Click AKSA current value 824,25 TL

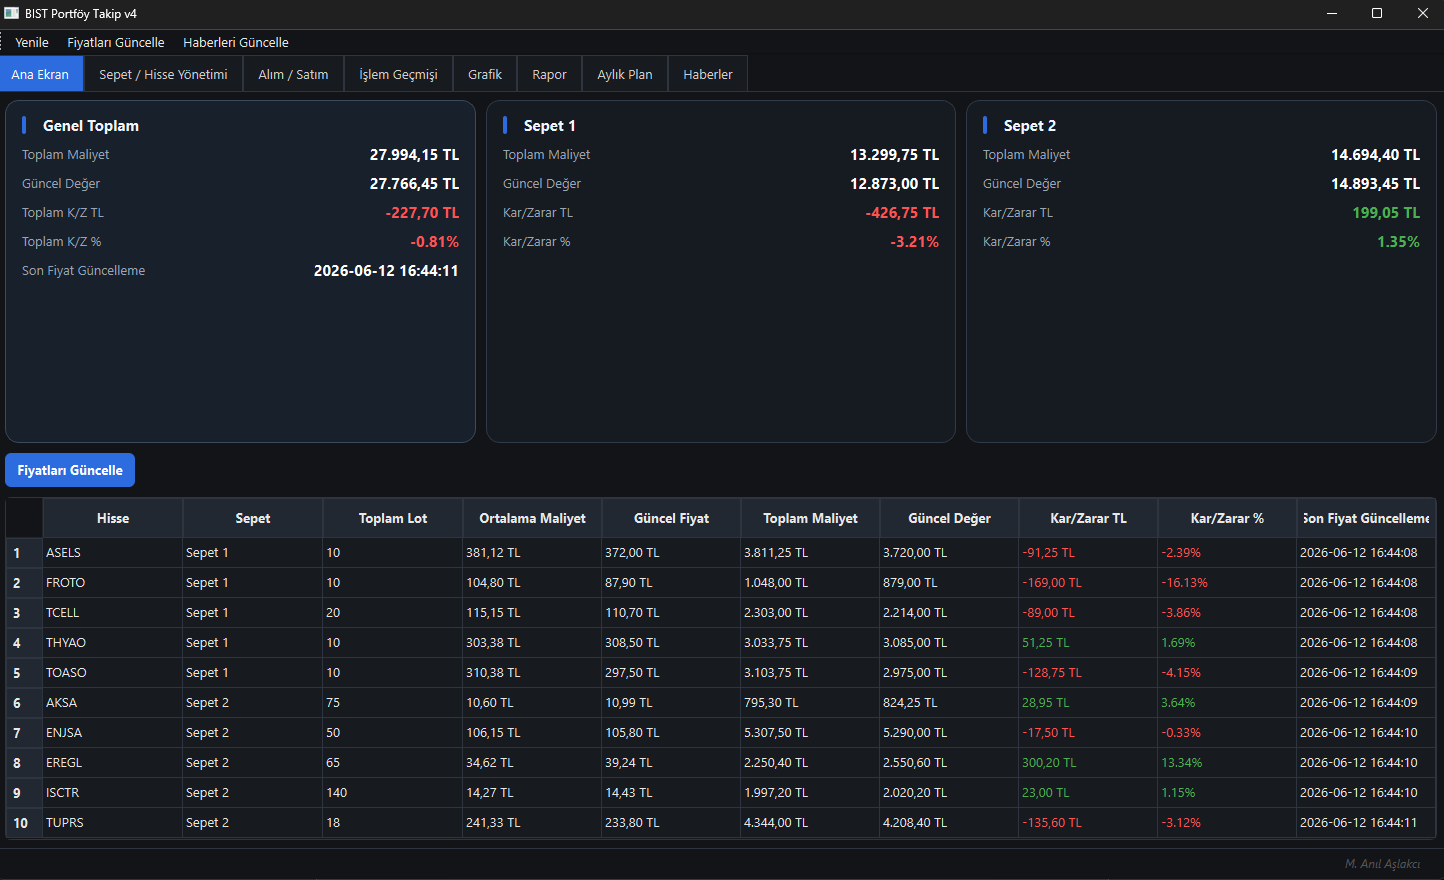(x=949, y=703)
